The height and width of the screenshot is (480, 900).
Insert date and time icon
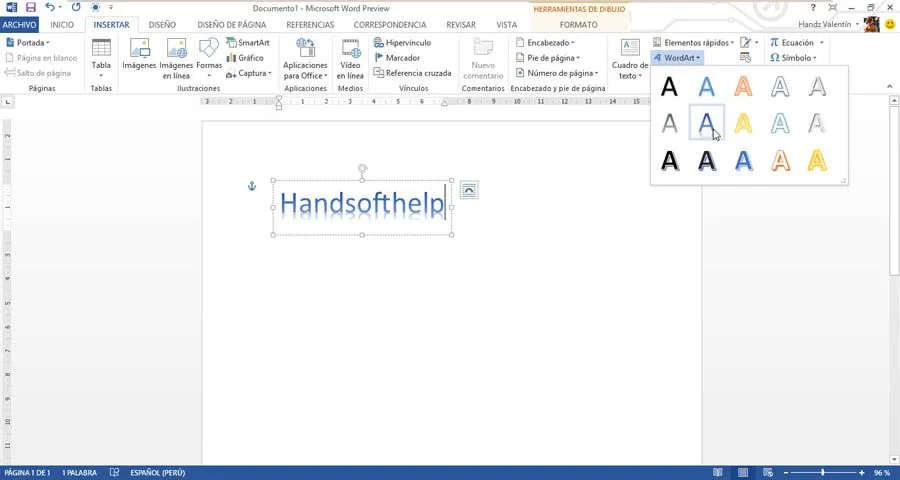click(746, 57)
